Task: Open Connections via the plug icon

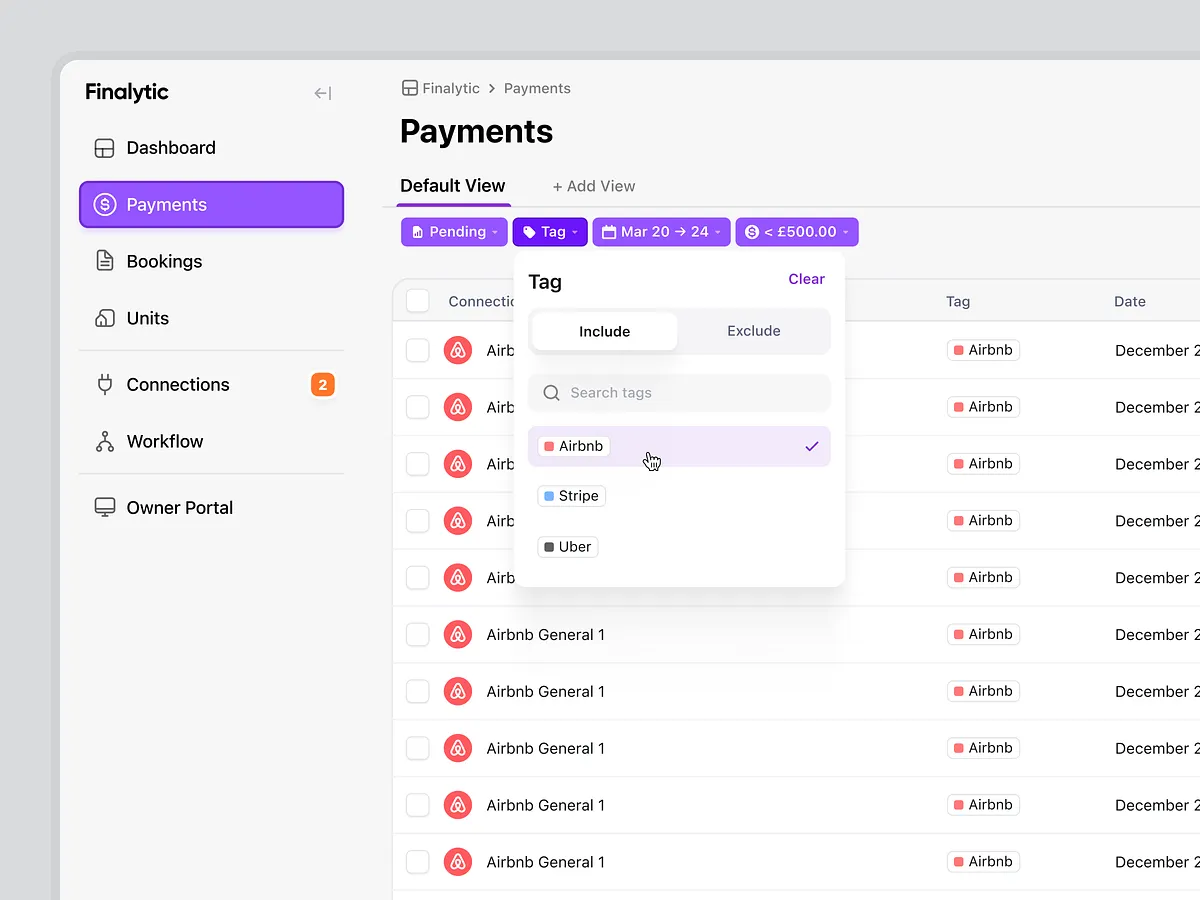Action: pyautogui.click(x=104, y=384)
